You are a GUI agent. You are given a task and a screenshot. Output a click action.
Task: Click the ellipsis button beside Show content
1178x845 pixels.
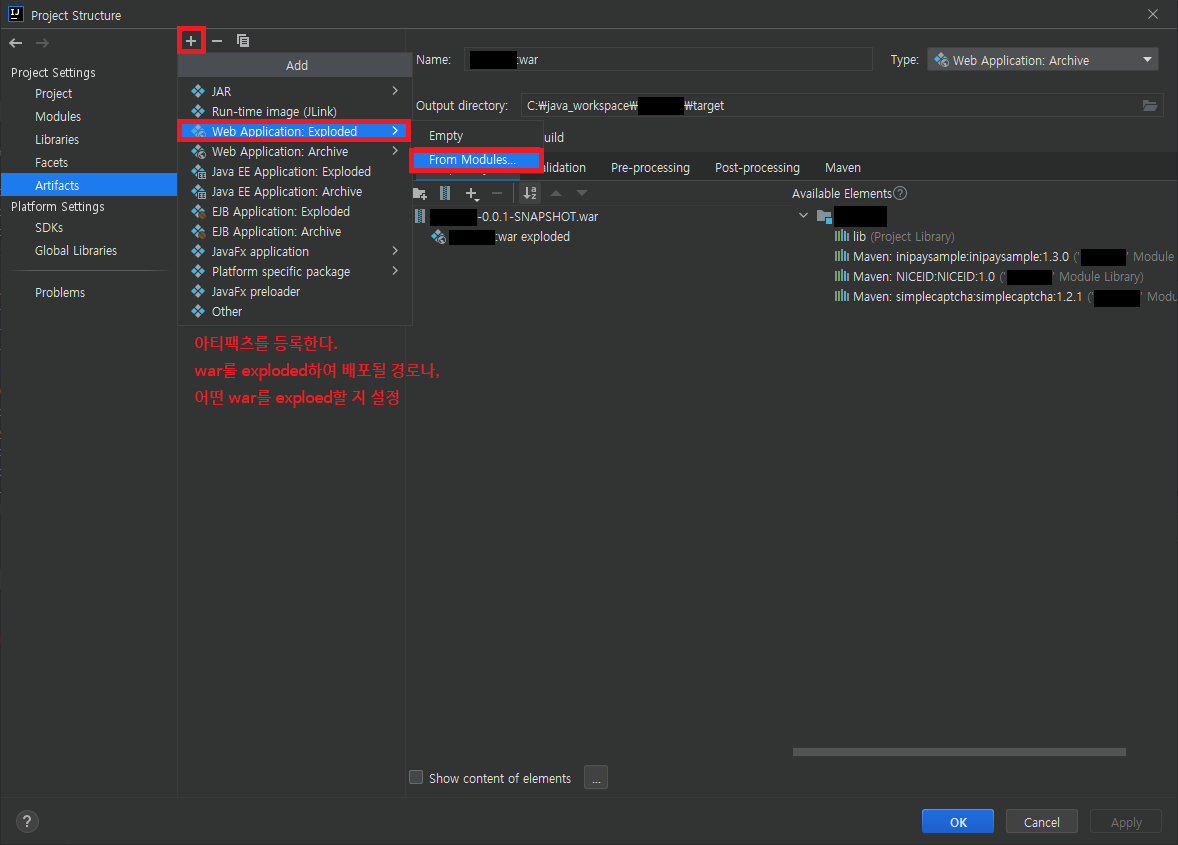[x=596, y=778]
